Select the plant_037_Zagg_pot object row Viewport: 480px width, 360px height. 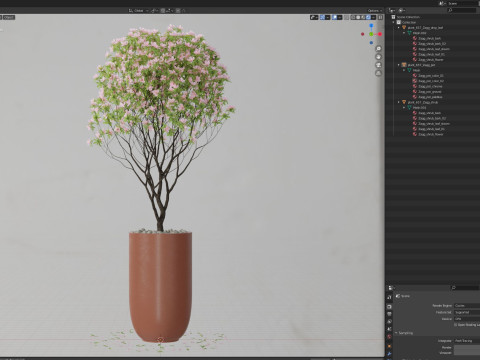433,65
